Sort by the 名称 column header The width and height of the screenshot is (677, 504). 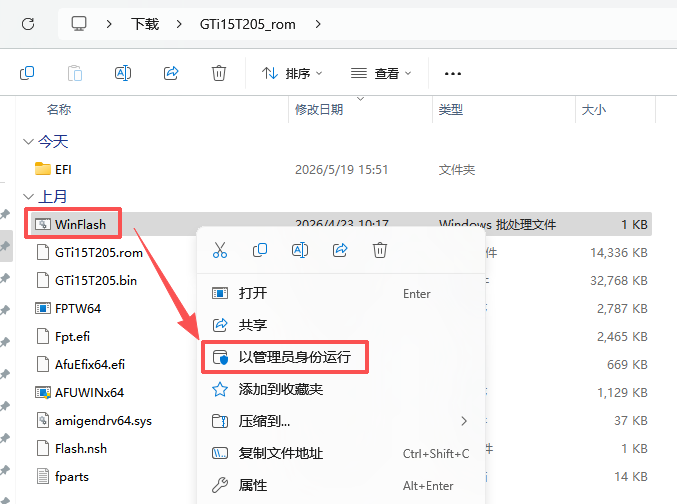[x=59, y=110]
